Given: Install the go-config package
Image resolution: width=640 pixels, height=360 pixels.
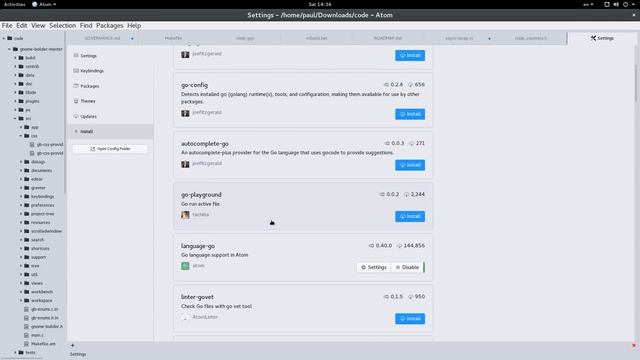Looking at the screenshot, I should [410, 114].
